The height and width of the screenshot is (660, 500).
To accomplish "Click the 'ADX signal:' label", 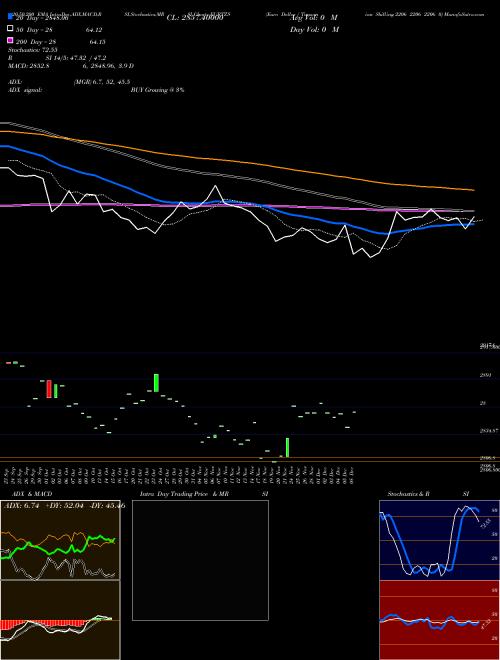I will click(x=25, y=90).
